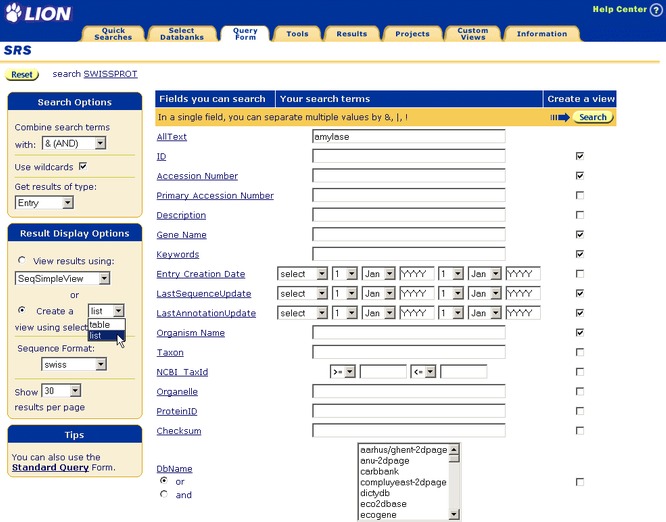Check Primary Accession Number view checkbox
This screenshot has height=522, width=666.
pos(580,195)
